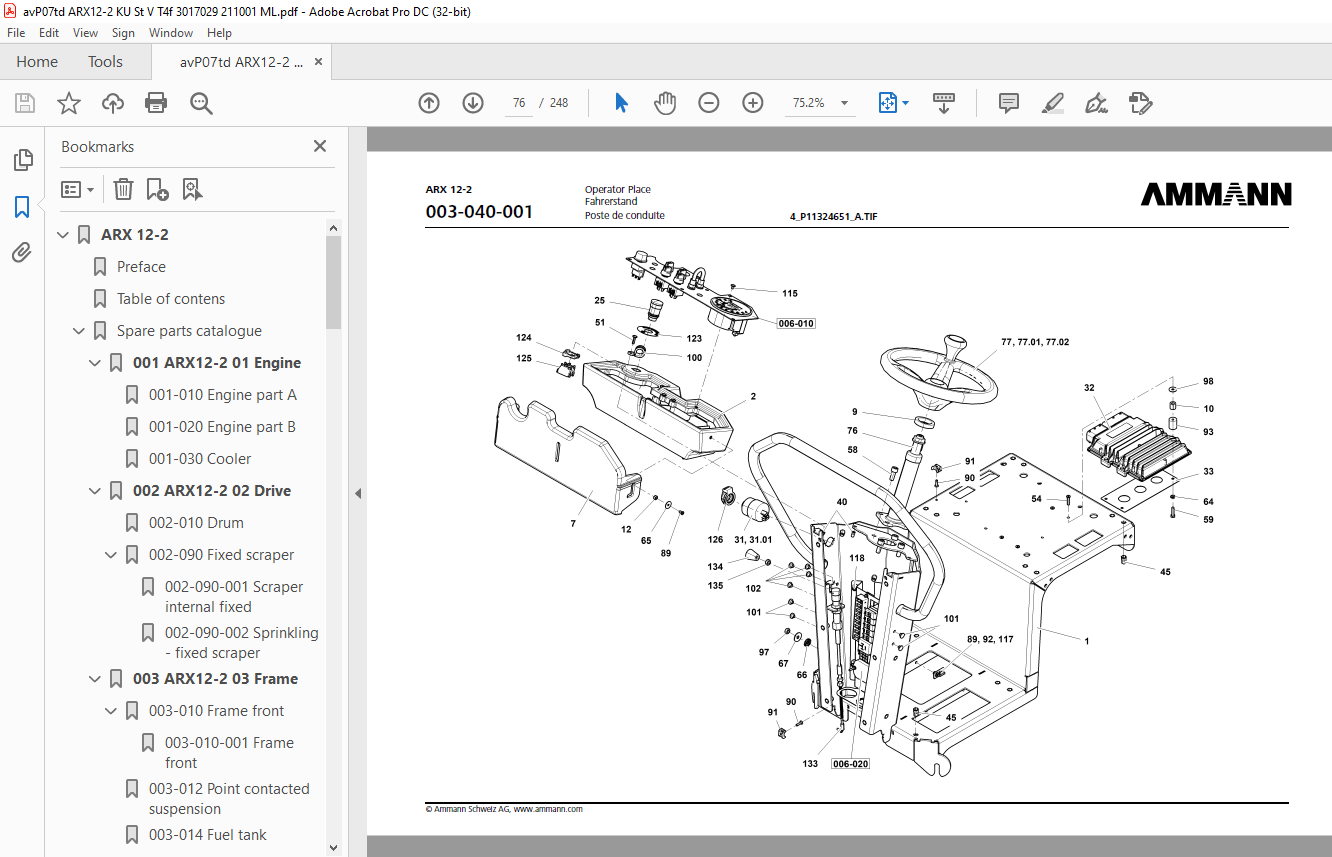This screenshot has height=857, width=1332.
Task: Go to next page arrow
Action: [473, 103]
